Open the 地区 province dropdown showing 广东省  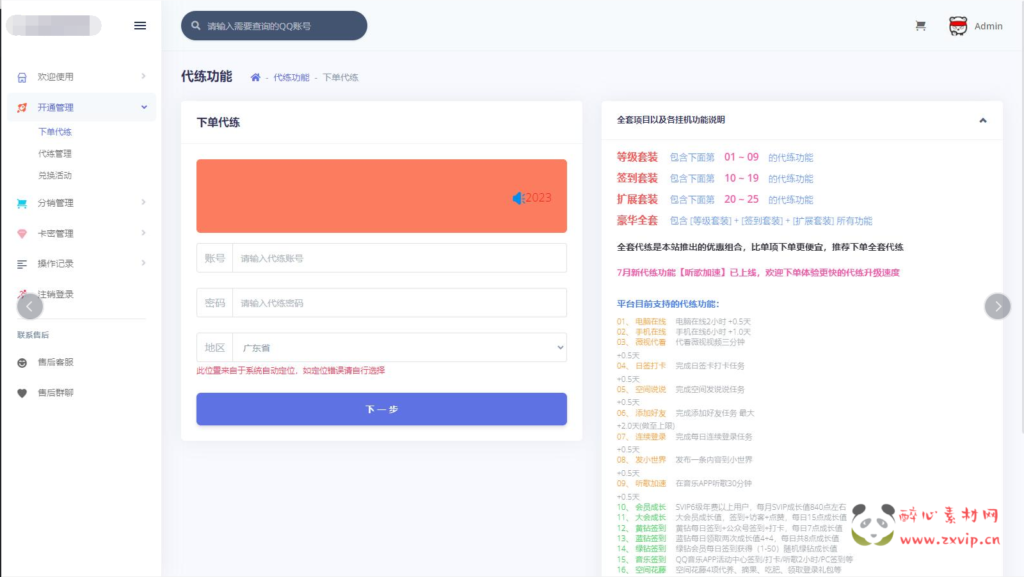click(x=400, y=347)
